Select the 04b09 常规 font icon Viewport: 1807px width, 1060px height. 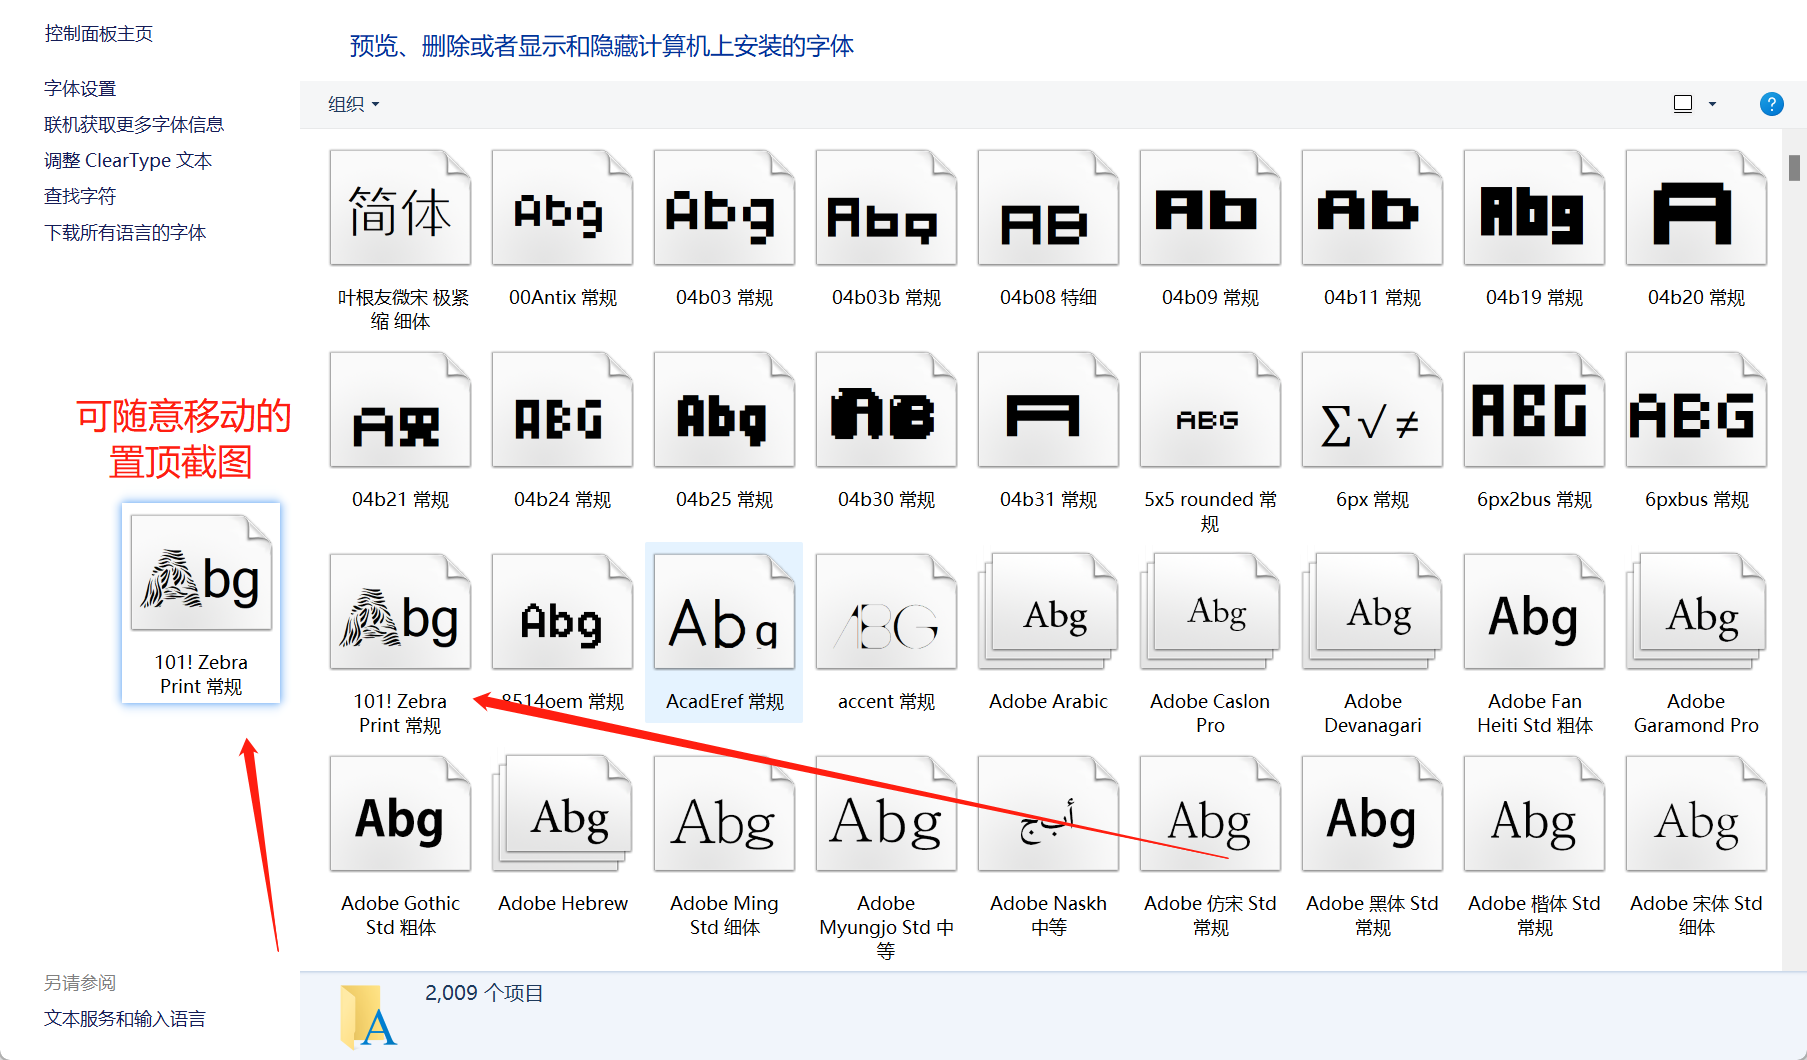(1210, 208)
